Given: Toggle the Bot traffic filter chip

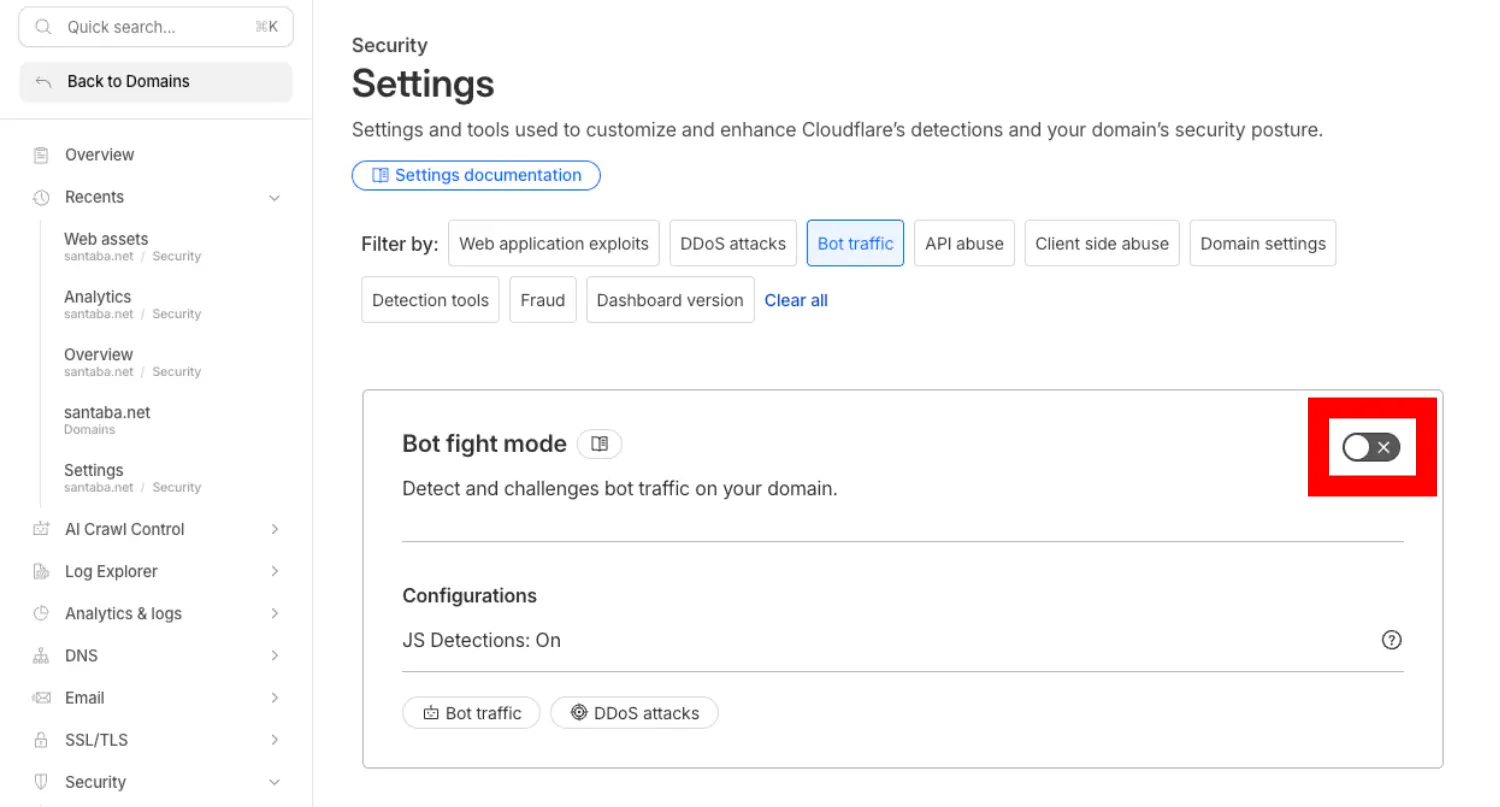Looking at the screenshot, I should pos(855,243).
